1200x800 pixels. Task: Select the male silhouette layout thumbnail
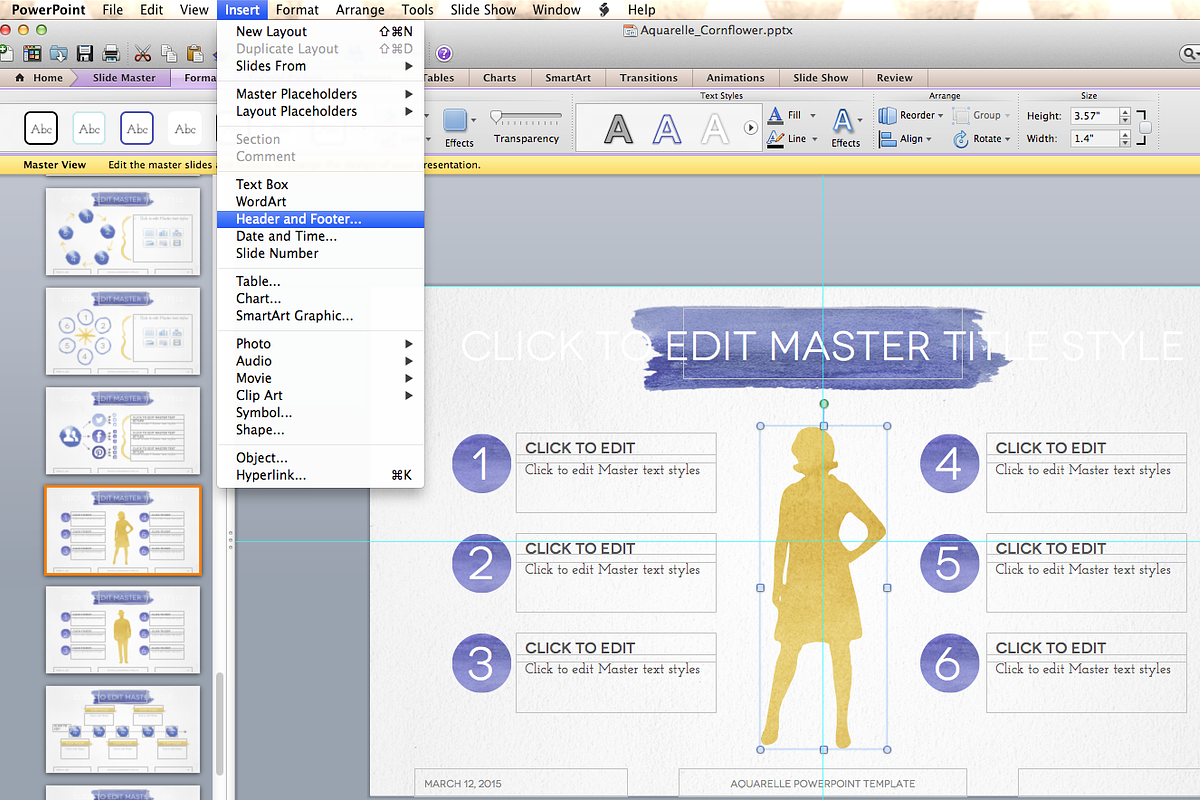[x=123, y=630]
